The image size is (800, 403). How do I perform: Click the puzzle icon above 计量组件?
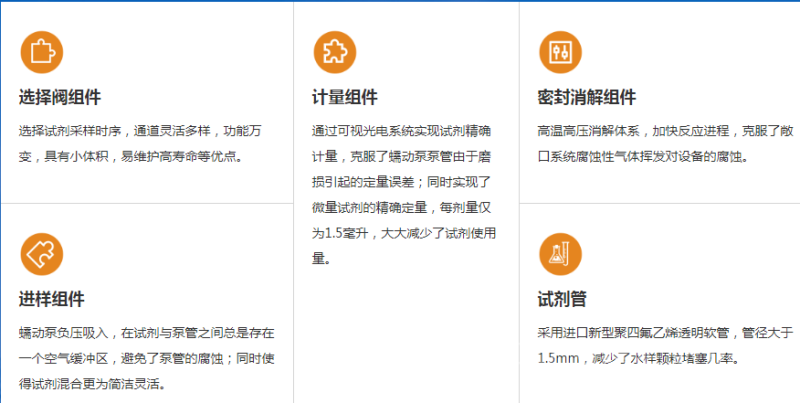pyautogui.click(x=335, y=52)
